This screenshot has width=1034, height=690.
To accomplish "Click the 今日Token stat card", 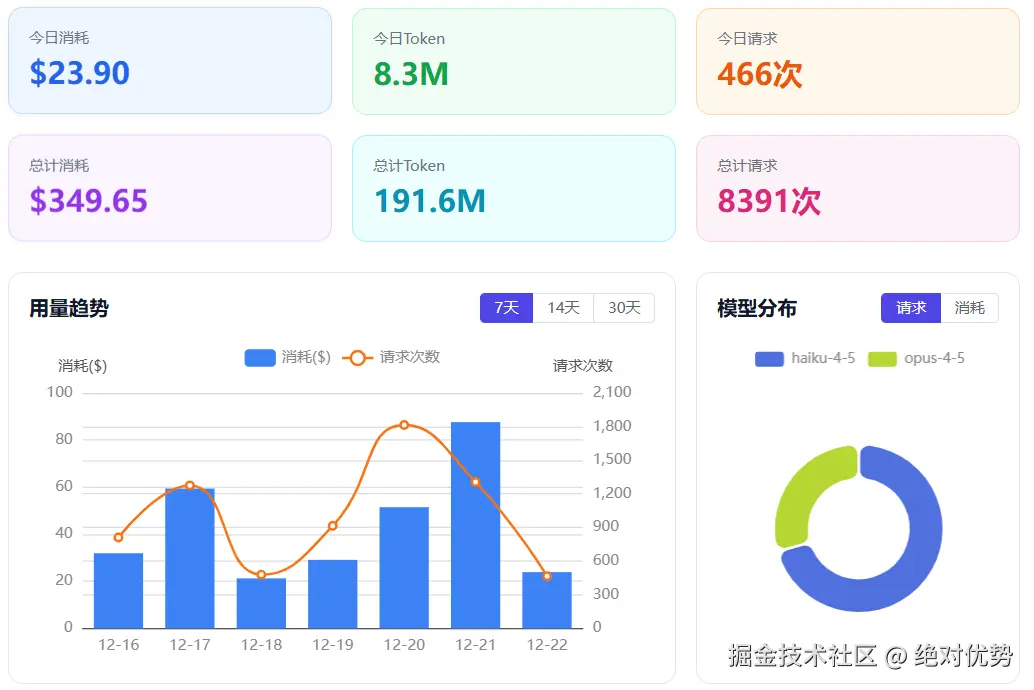I will (x=513, y=60).
